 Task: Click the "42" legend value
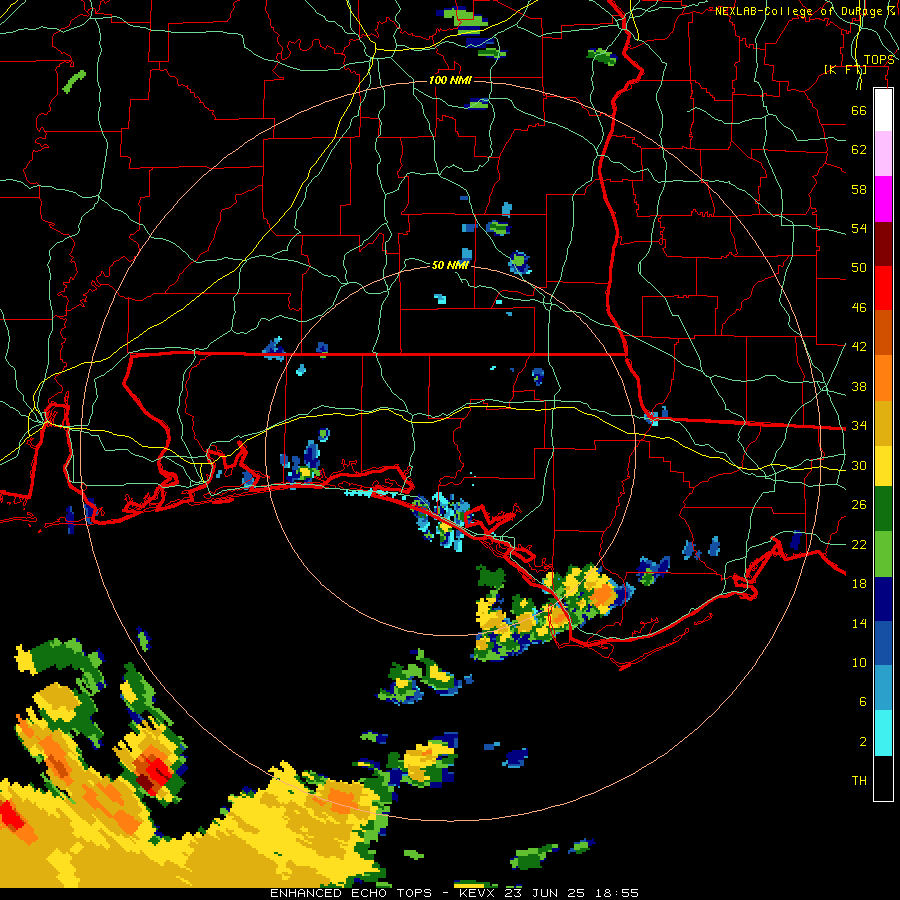pyautogui.click(x=859, y=347)
